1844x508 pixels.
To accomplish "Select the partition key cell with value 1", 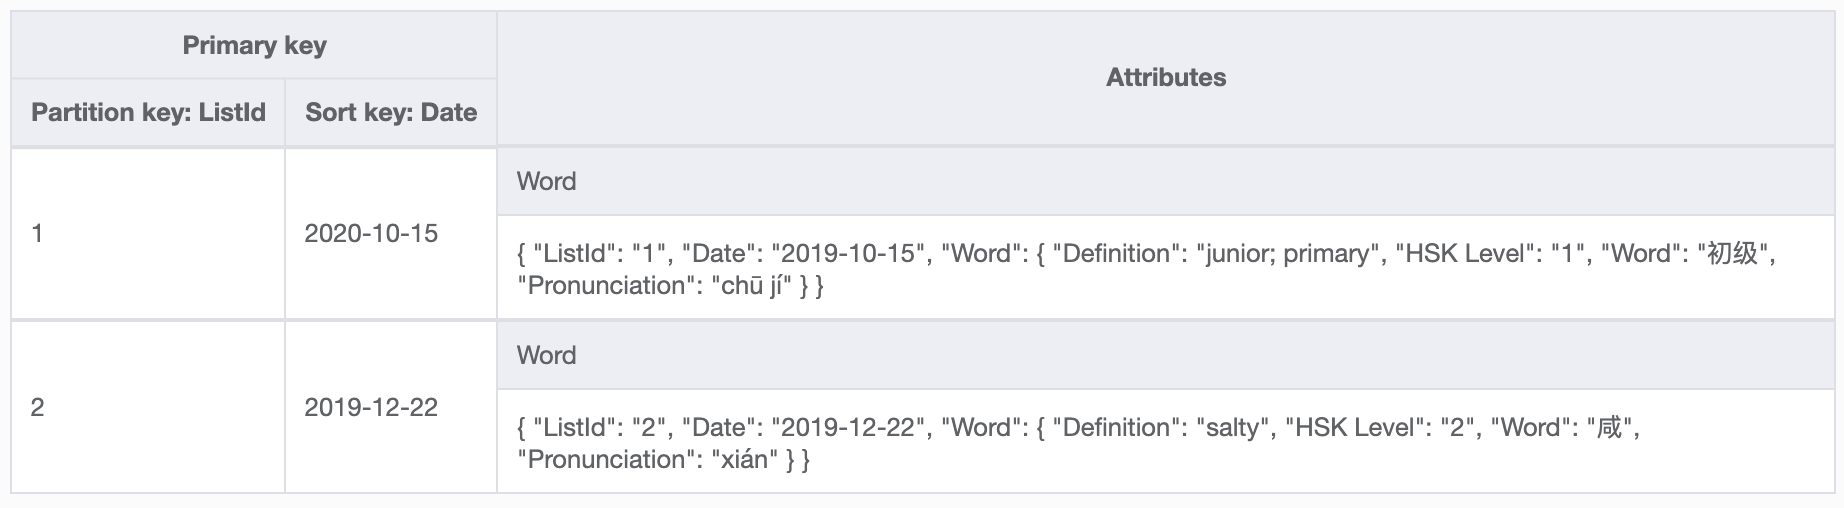I will (37, 234).
